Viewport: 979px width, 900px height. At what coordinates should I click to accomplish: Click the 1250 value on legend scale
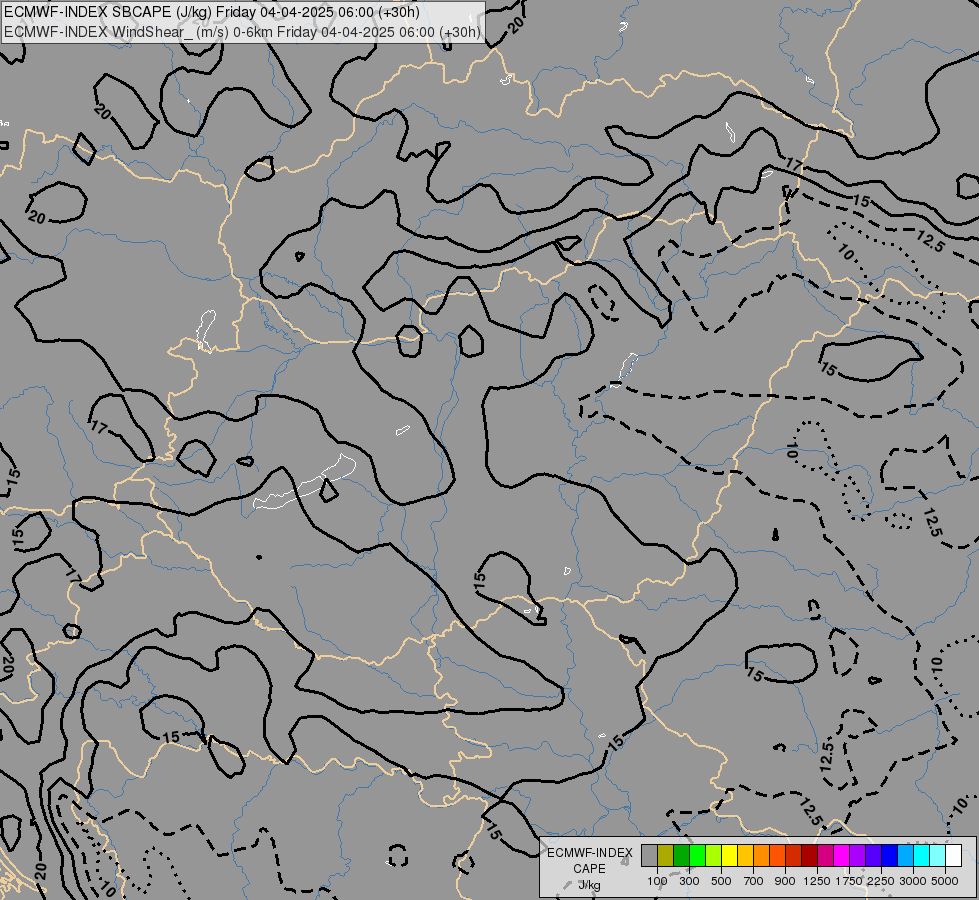pyautogui.click(x=817, y=881)
